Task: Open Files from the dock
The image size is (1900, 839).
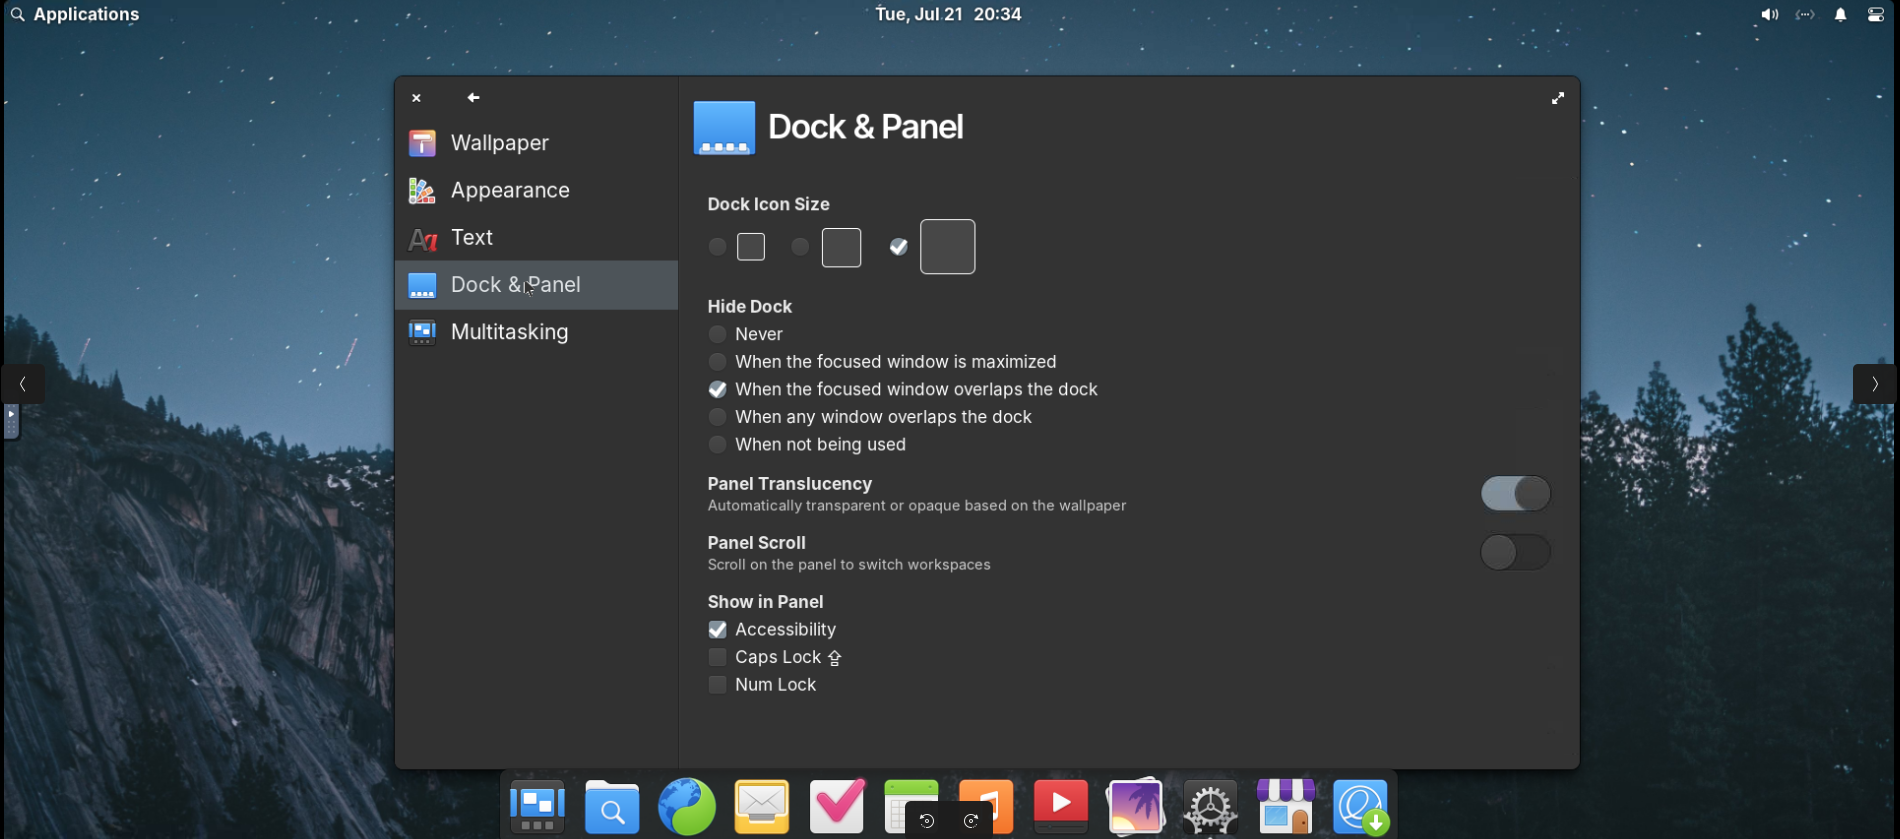Action: [x=612, y=807]
